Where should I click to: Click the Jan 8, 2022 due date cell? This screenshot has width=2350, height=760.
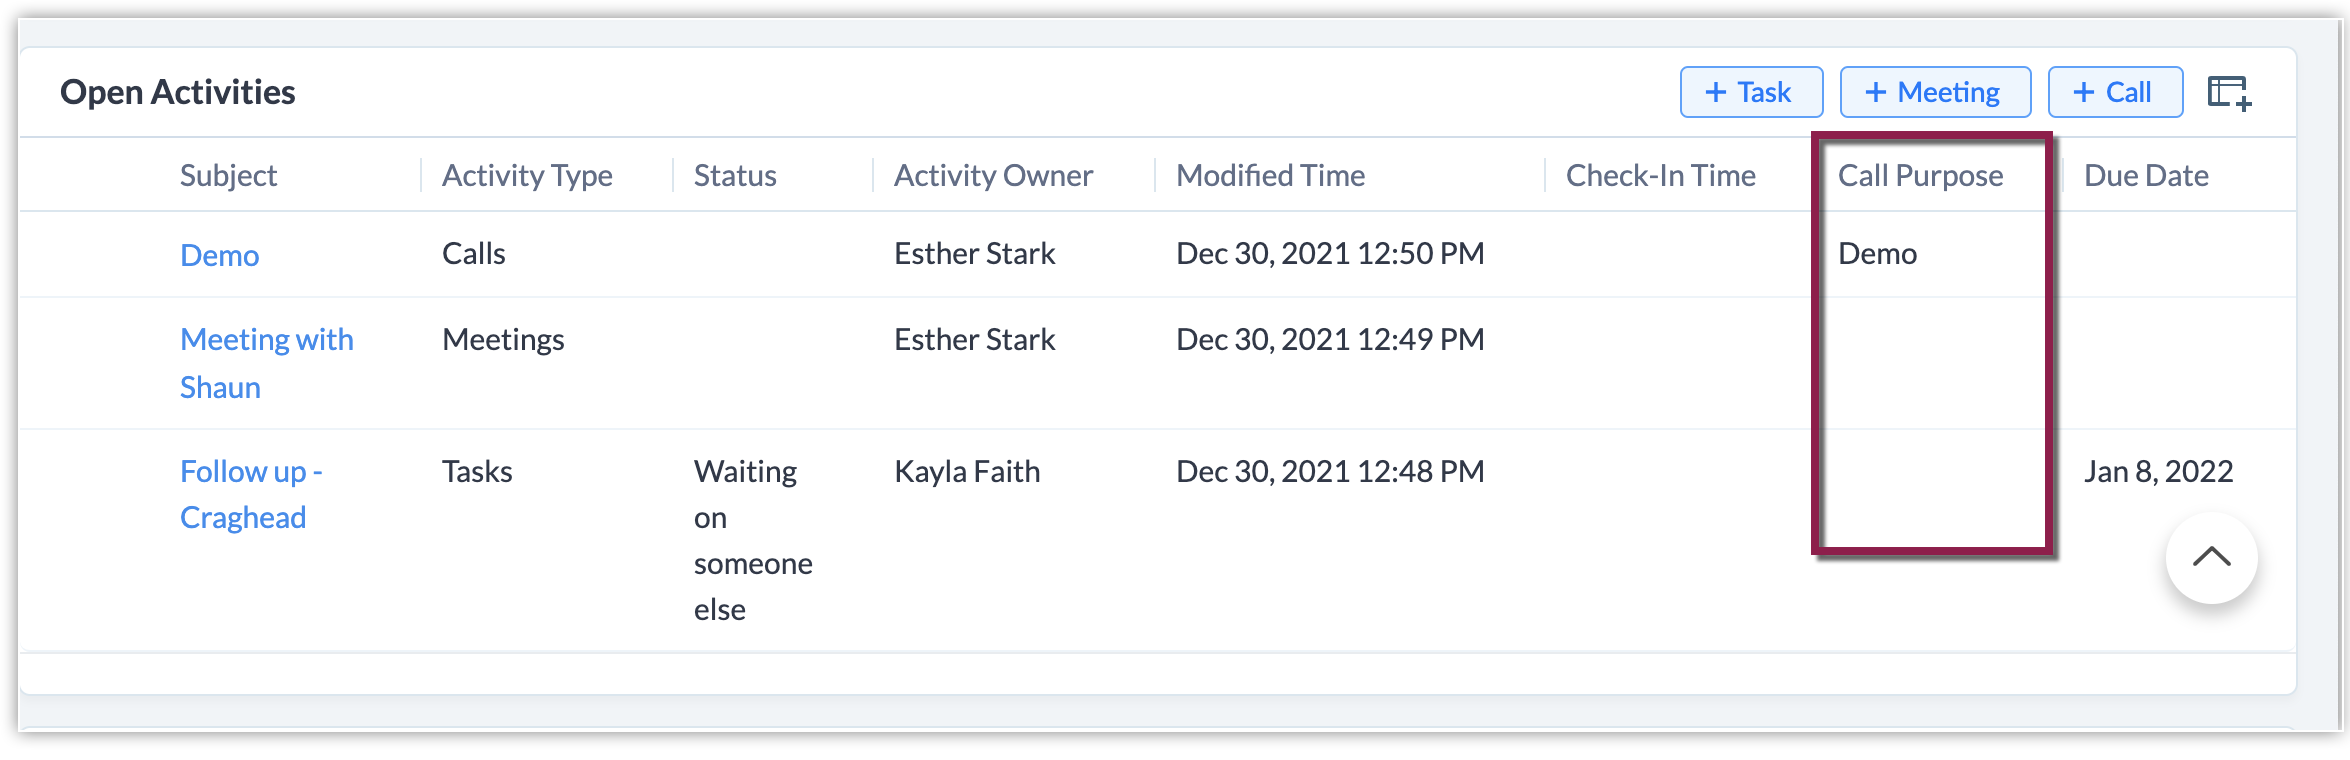2158,471
